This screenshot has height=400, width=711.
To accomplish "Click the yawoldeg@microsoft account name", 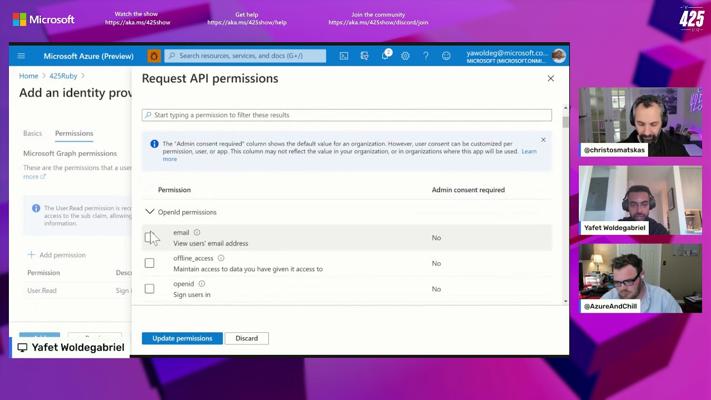I will (x=507, y=53).
